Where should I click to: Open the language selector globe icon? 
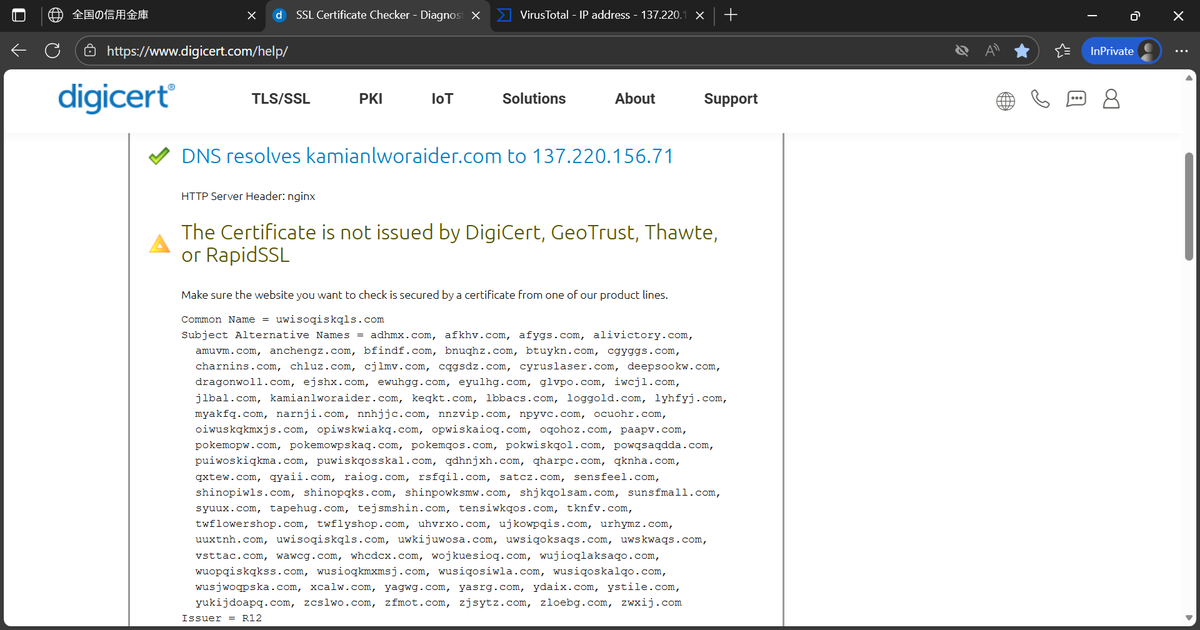click(1005, 99)
